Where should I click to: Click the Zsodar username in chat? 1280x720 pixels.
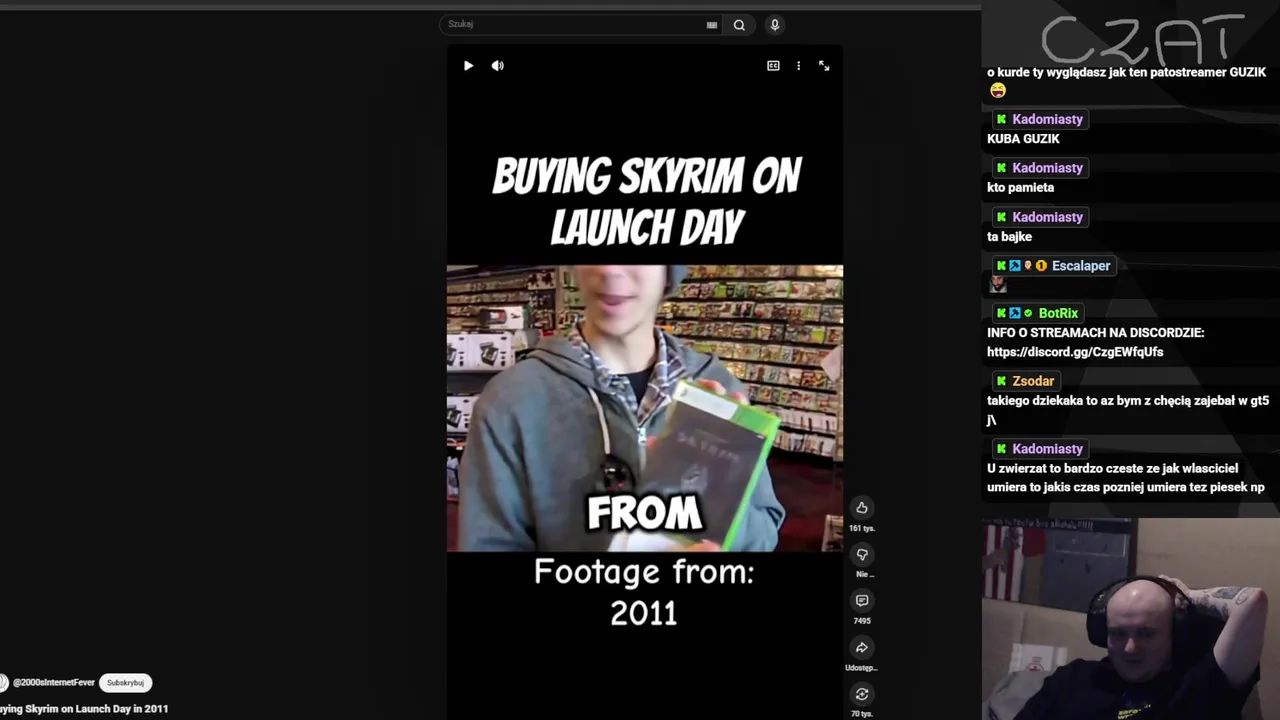coord(1033,381)
